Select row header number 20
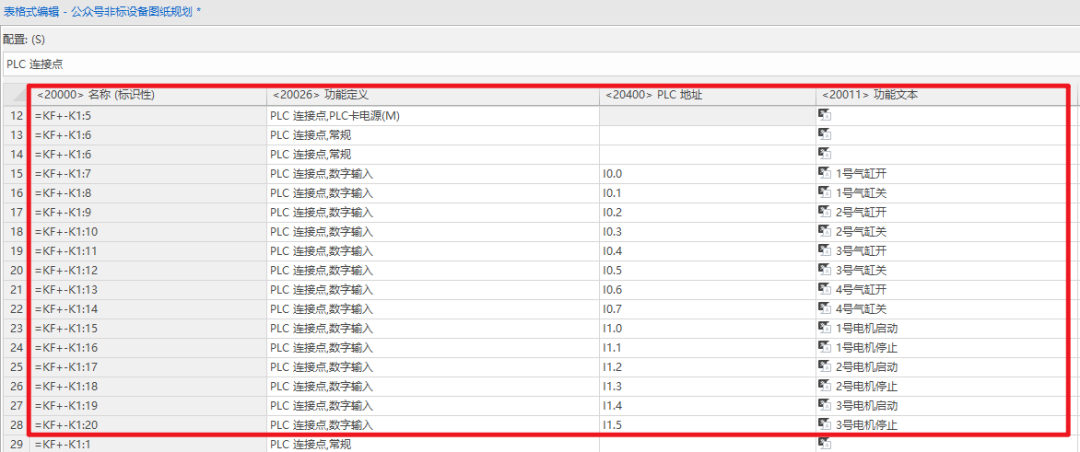Image resolution: width=1080 pixels, height=452 pixels. point(16,270)
